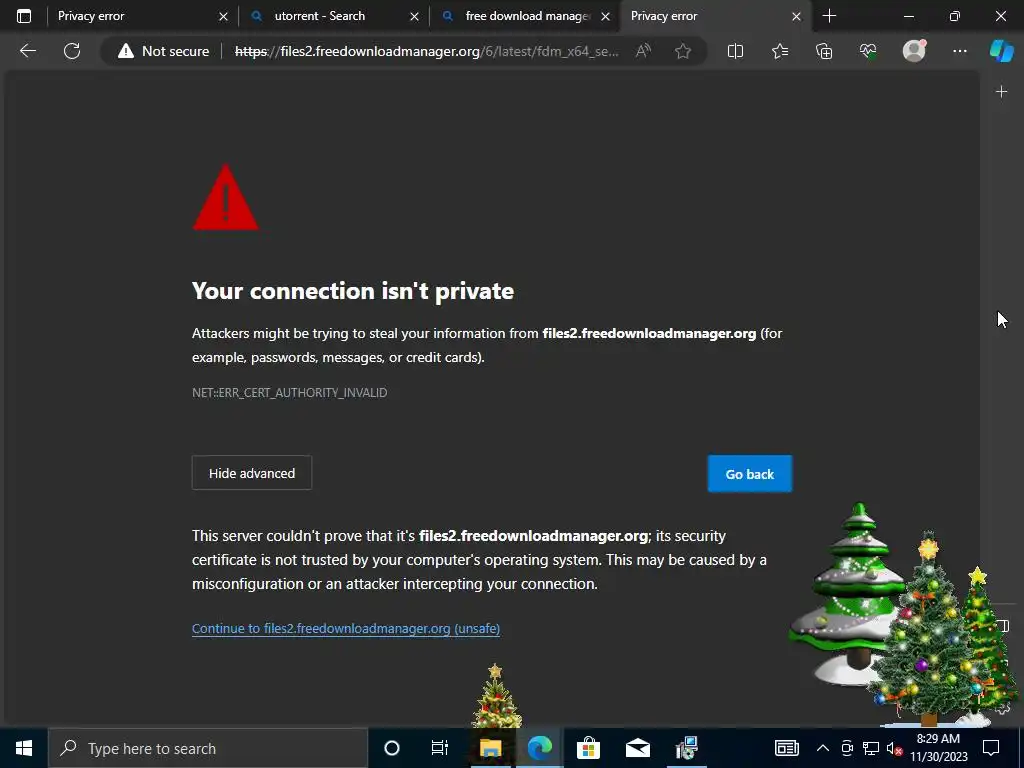Open the notification center icon
Viewport: 1024px width, 768px height.
point(991,748)
